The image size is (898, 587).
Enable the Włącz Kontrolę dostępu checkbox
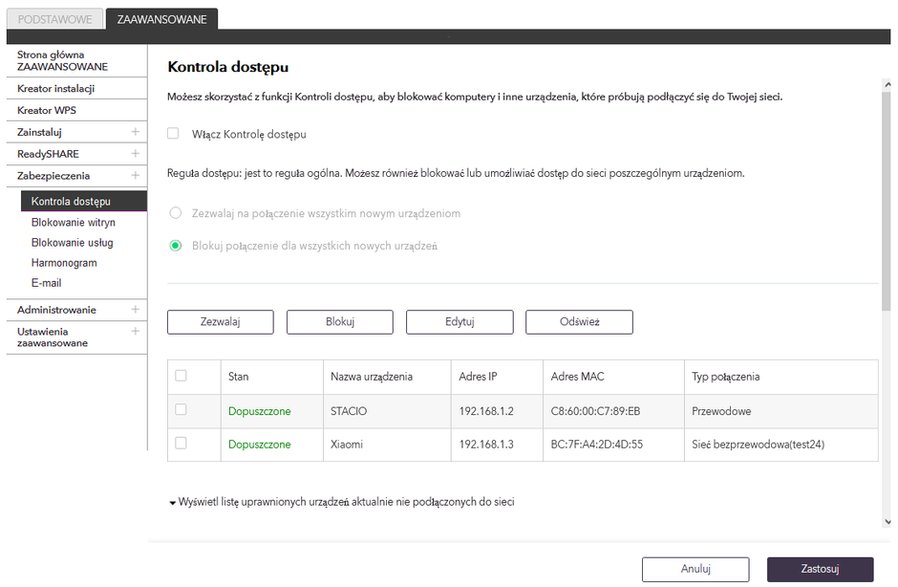173,133
